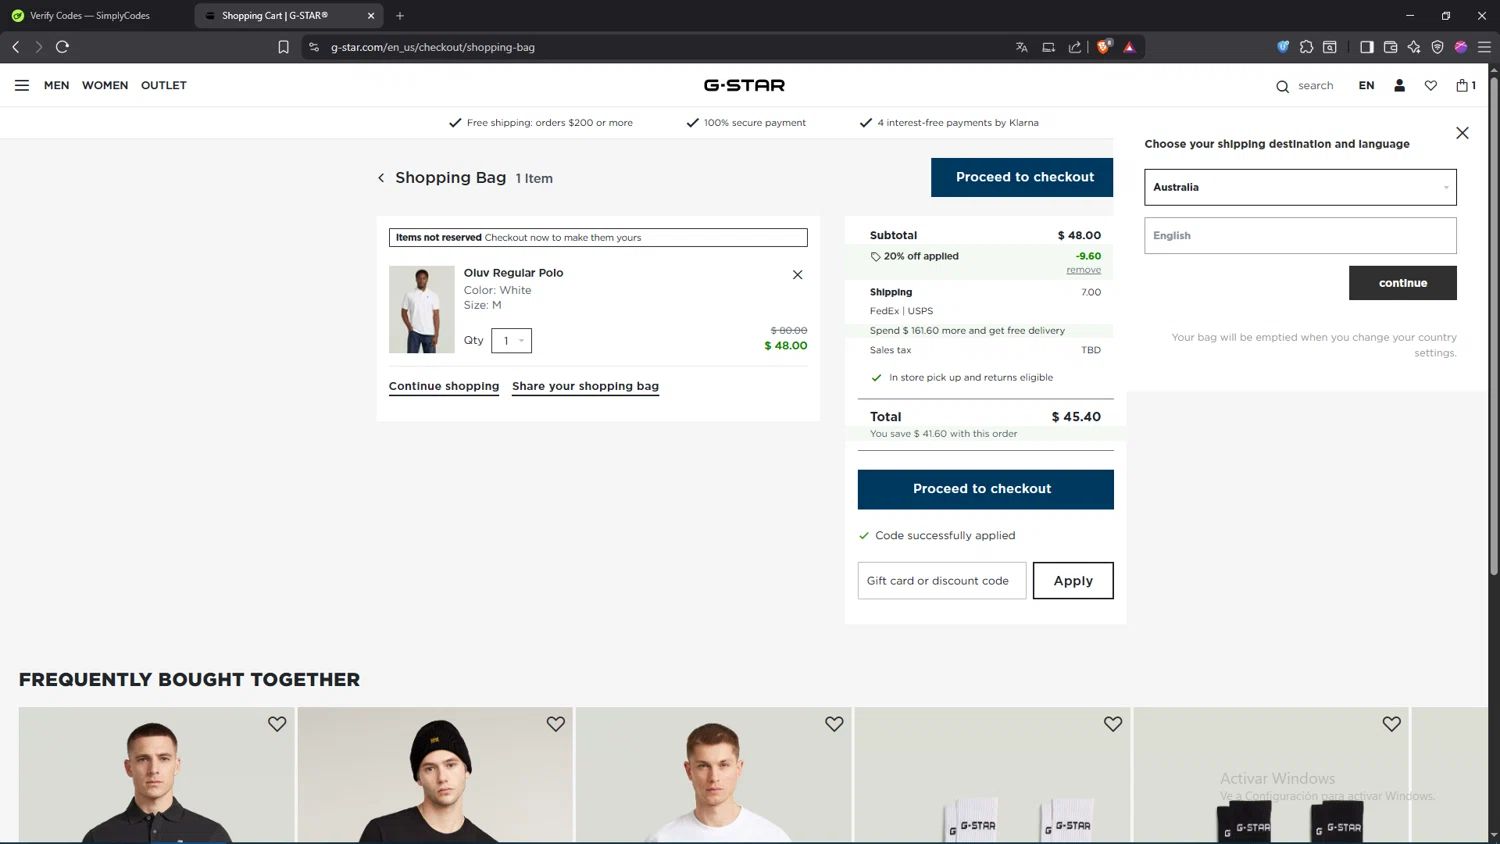The height and width of the screenshot is (844, 1500).
Task: Add black socks product to wishlist
Action: point(1391,724)
